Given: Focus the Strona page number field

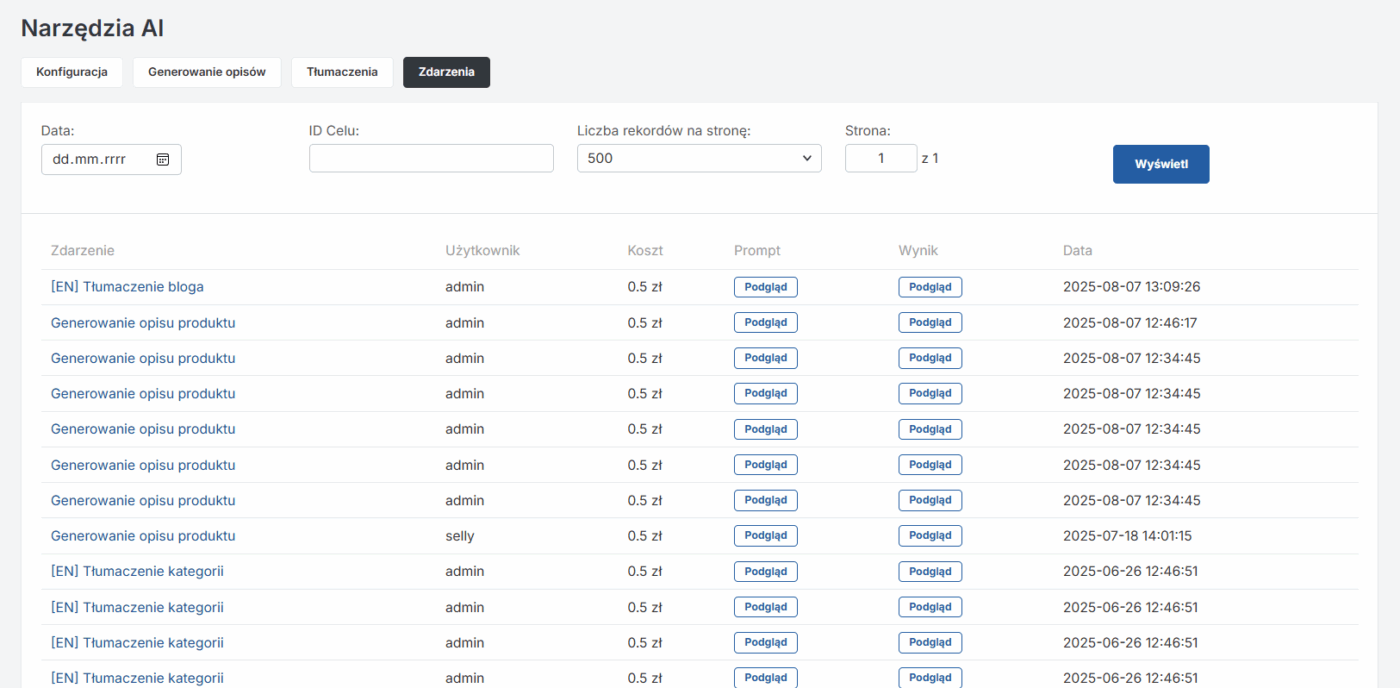Looking at the screenshot, I should 880,158.
